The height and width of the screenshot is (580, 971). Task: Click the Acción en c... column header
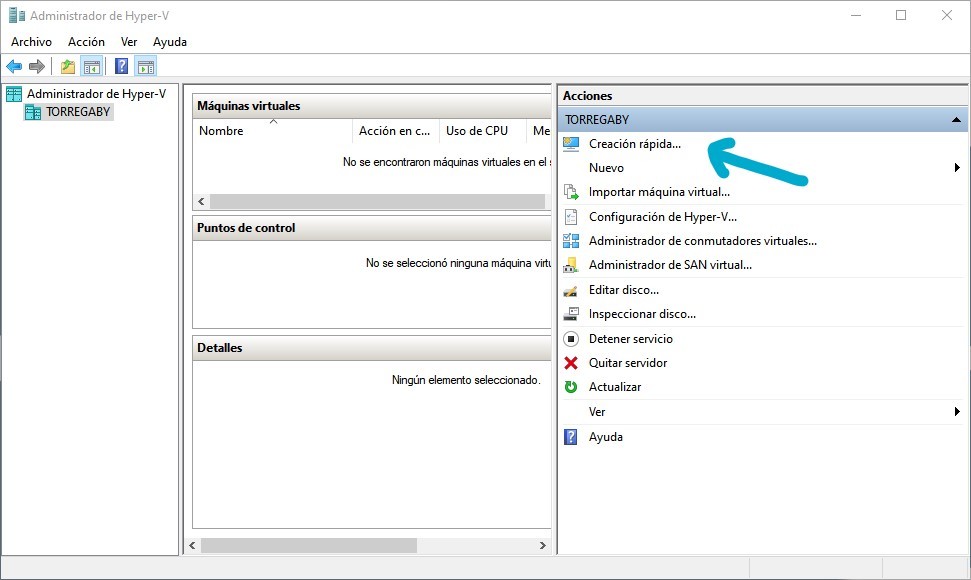(395, 131)
